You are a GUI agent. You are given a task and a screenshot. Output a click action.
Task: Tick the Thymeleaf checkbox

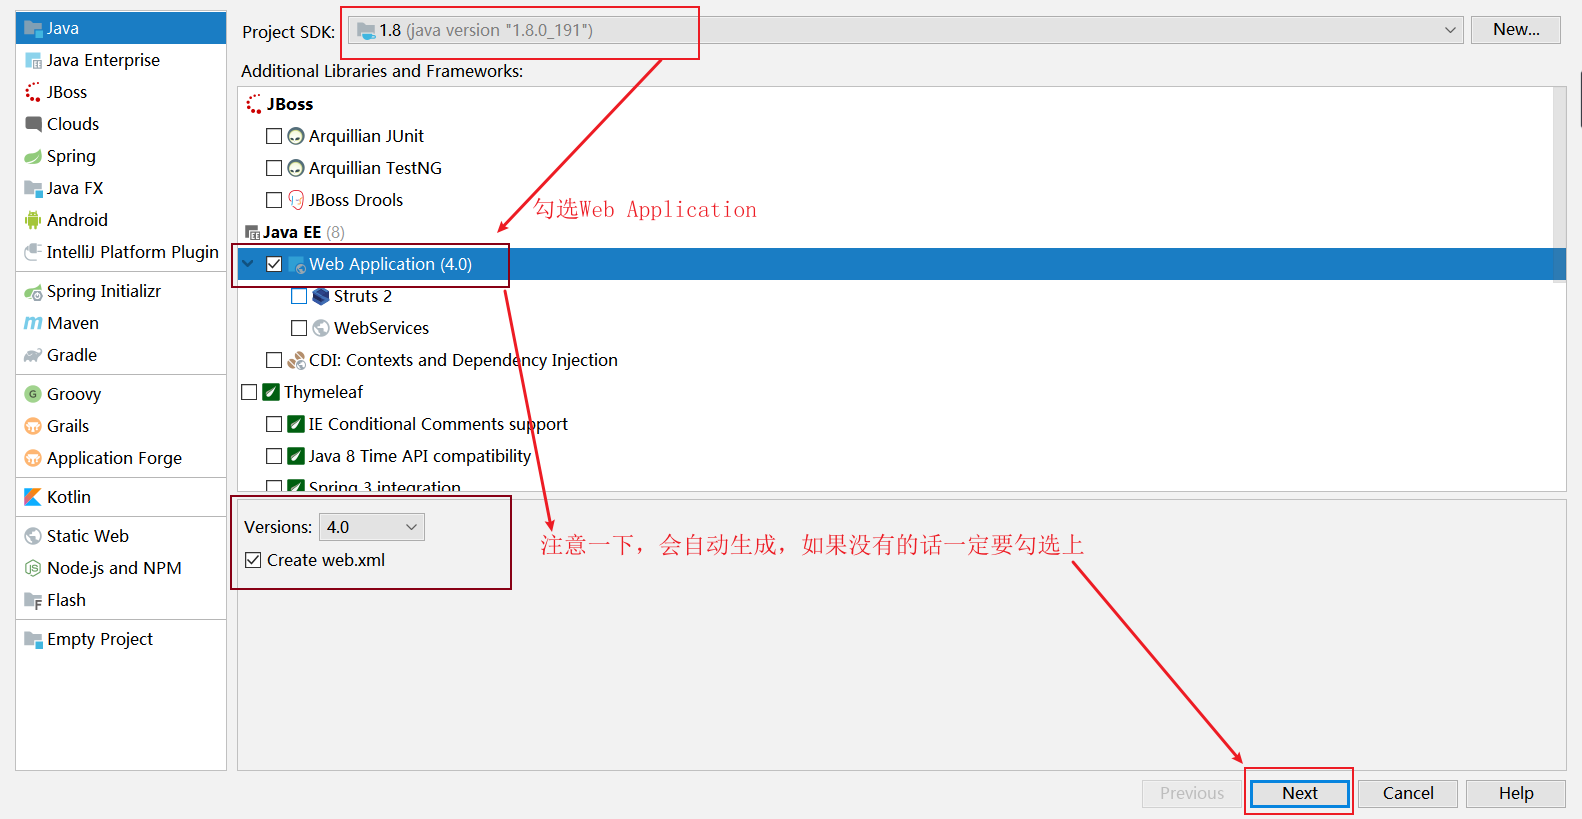click(x=249, y=392)
